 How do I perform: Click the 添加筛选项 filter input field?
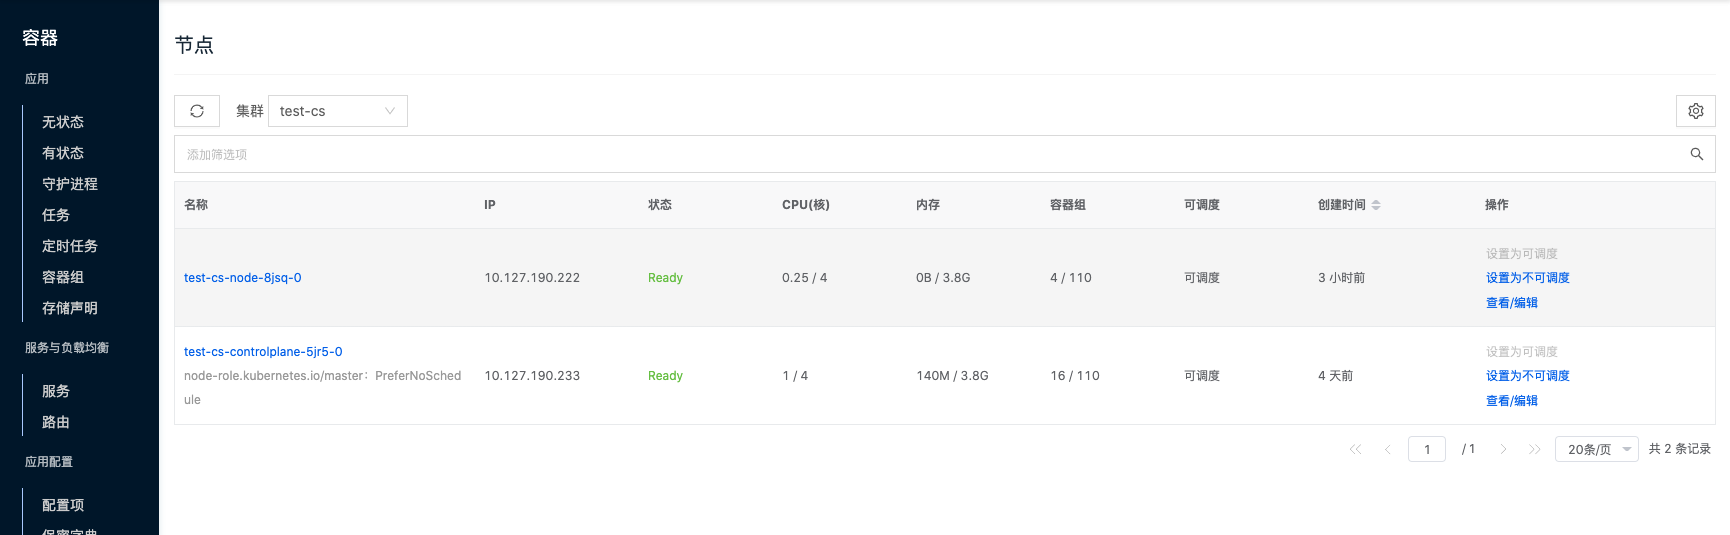900,154
